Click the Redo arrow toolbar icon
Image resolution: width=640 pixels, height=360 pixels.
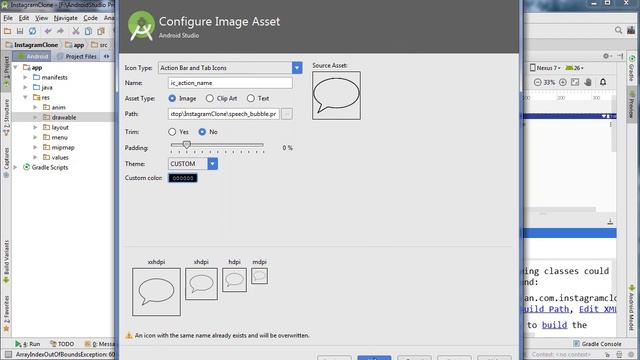point(60,31)
